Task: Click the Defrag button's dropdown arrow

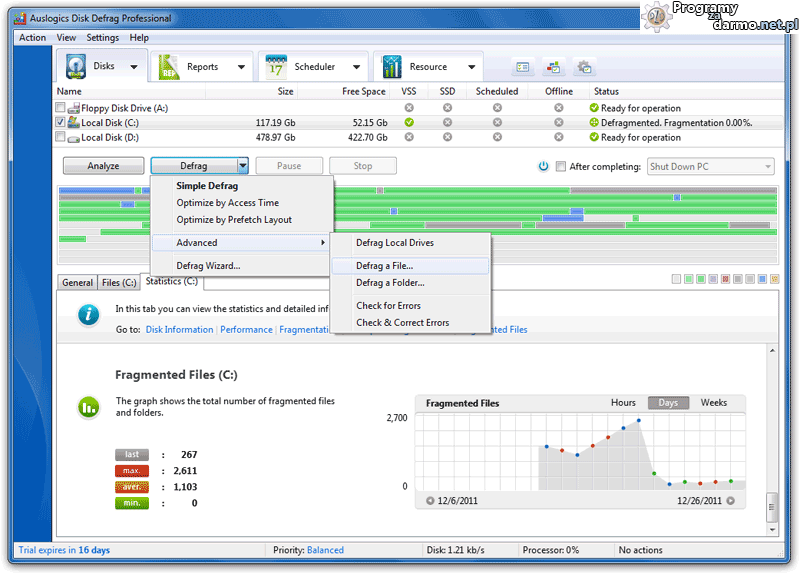Action: pos(242,166)
